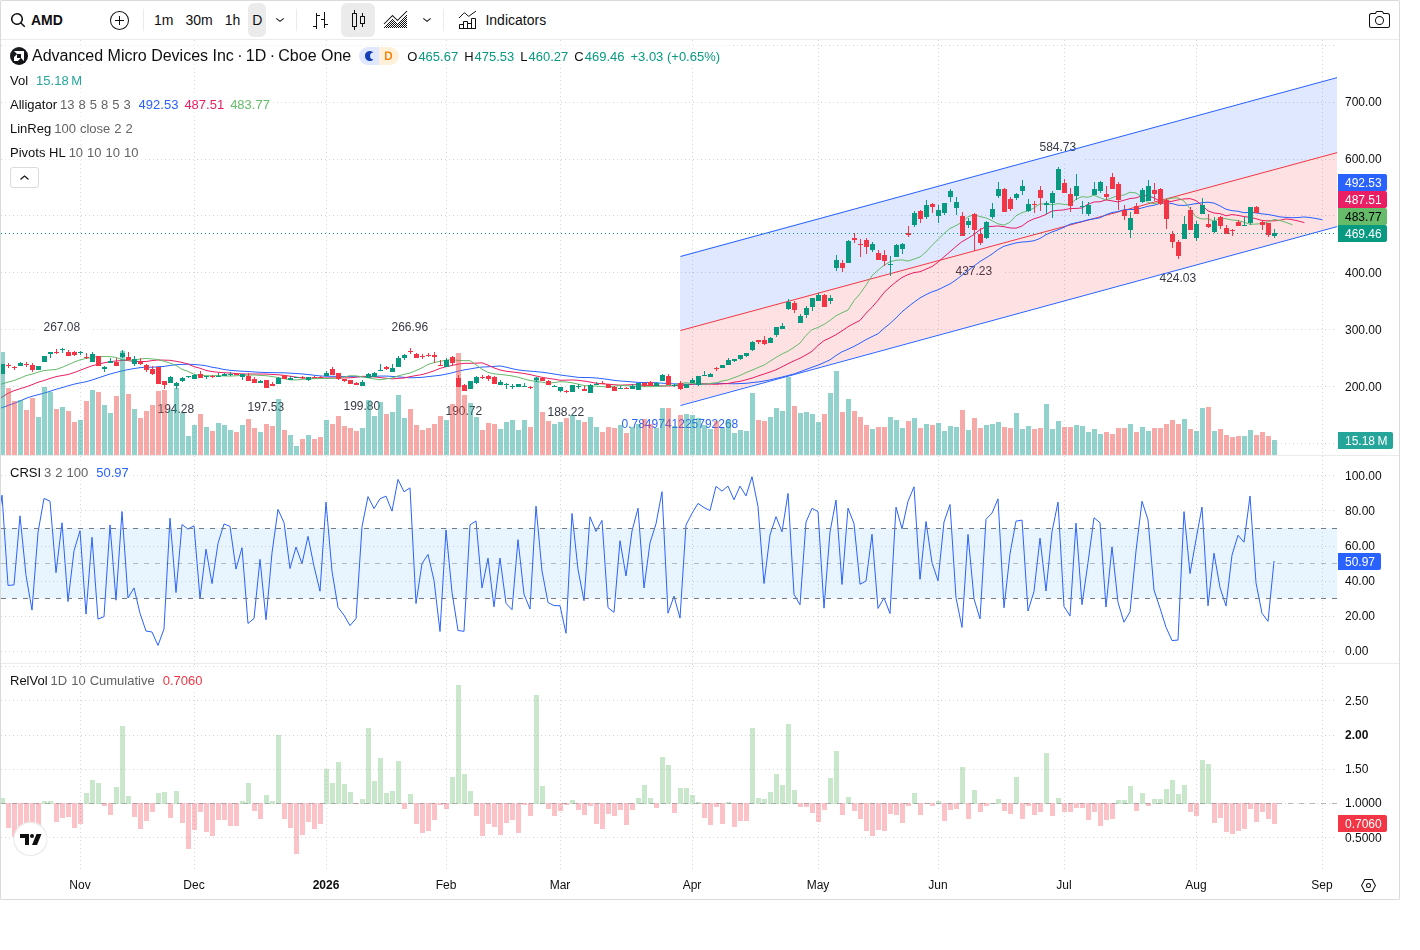Click the Apr time axis label

(692, 885)
